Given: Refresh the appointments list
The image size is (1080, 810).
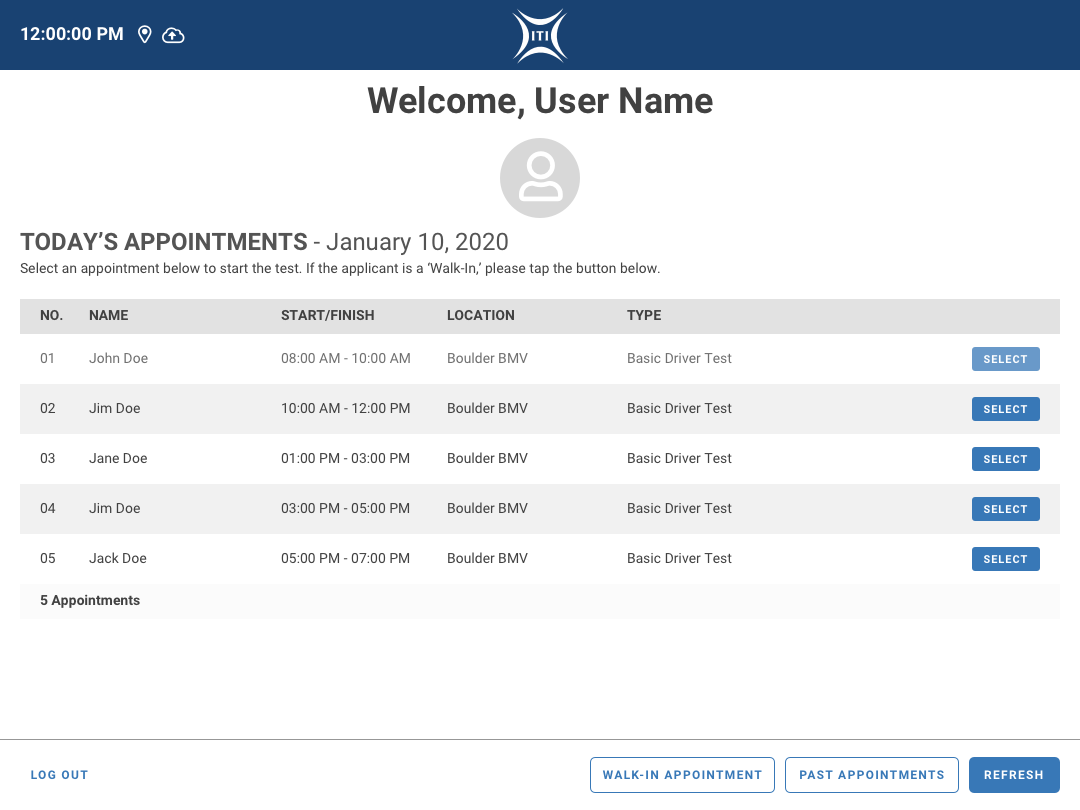Looking at the screenshot, I should pos(1013,775).
